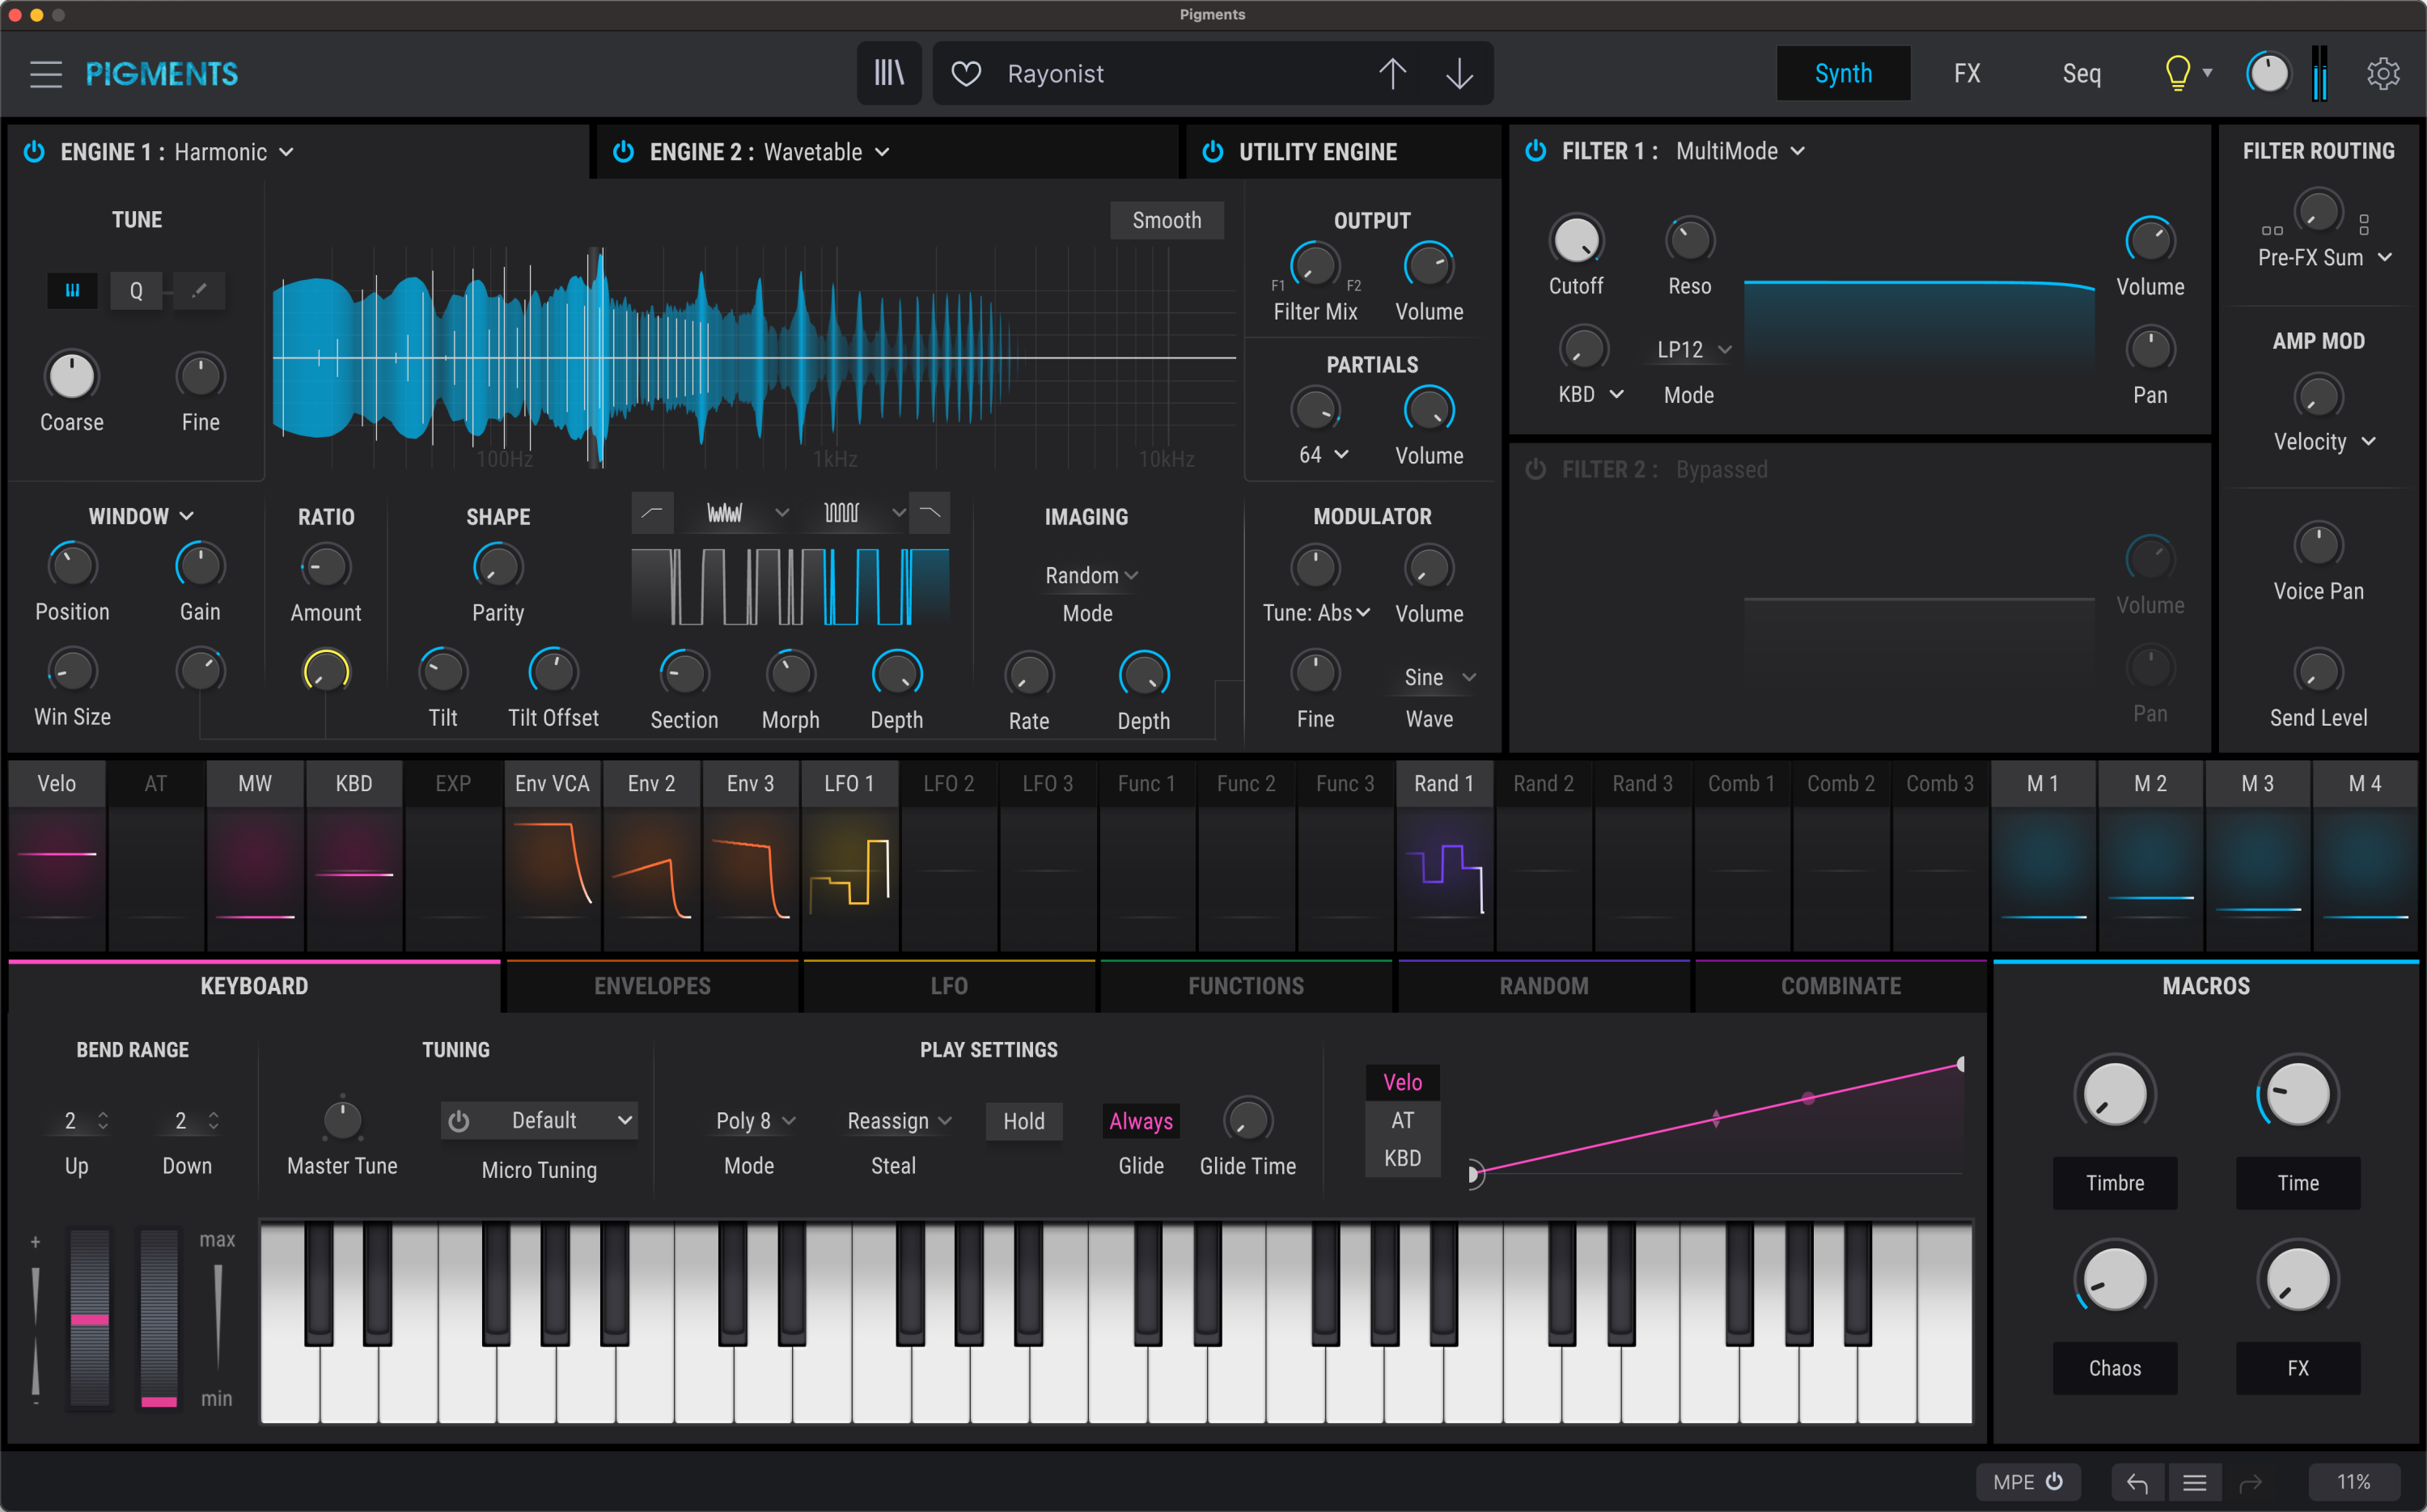Select the pencil tuning edit icon
Viewport: 2427px width, 1512px height.
pos(199,291)
